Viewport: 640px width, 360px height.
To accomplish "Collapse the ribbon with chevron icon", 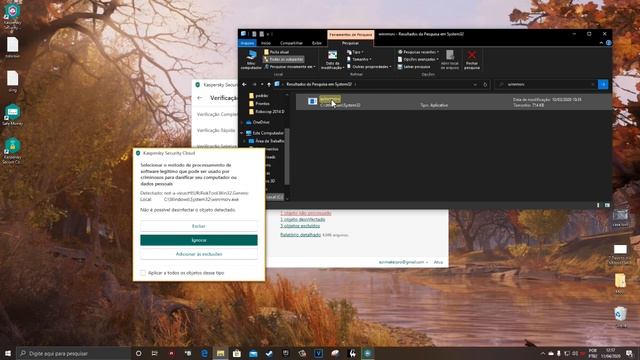I will (601, 43).
